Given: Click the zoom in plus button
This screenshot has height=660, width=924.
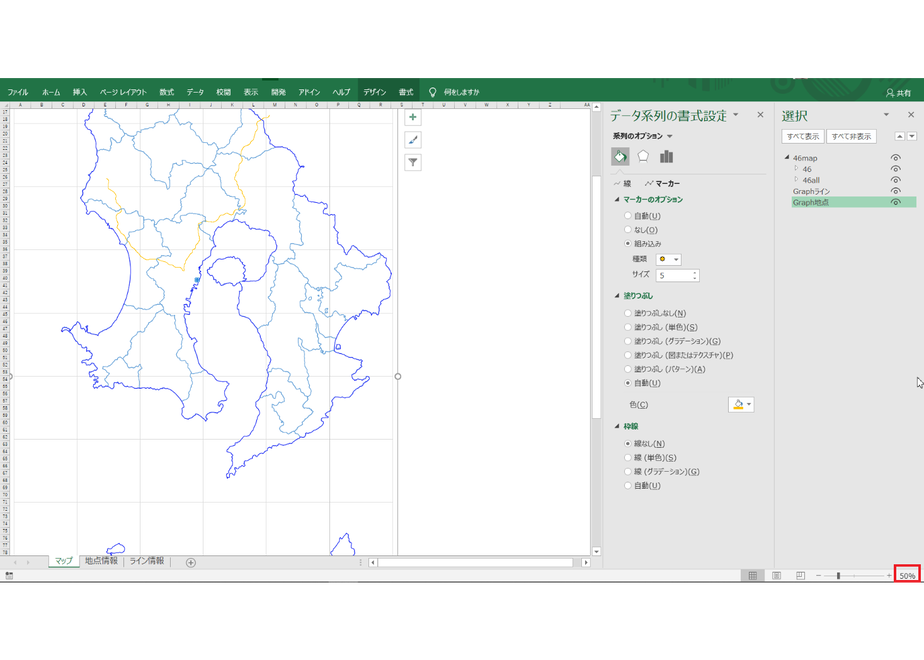Looking at the screenshot, I should pos(889,576).
